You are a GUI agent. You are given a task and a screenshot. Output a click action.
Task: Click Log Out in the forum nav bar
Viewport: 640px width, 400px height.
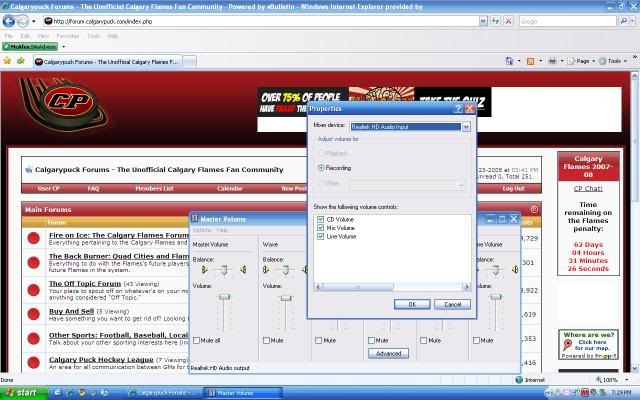(513, 189)
